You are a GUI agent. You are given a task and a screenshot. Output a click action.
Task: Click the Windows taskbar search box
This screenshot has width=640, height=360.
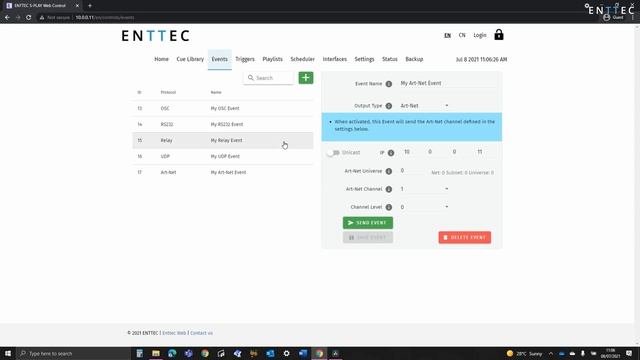[73, 353]
